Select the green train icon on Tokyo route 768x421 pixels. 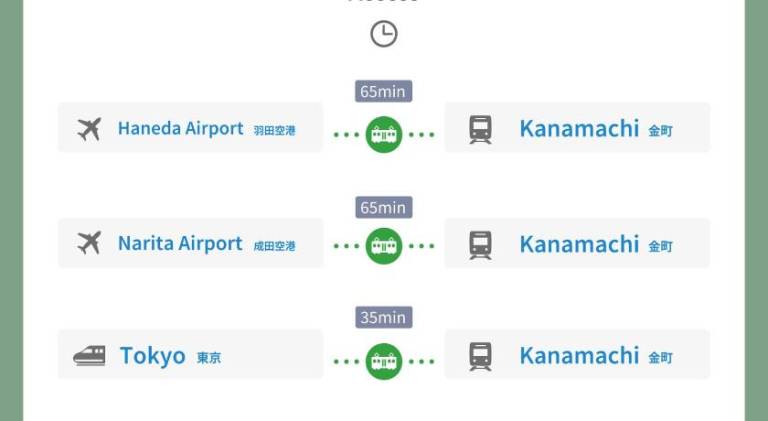(384, 361)
